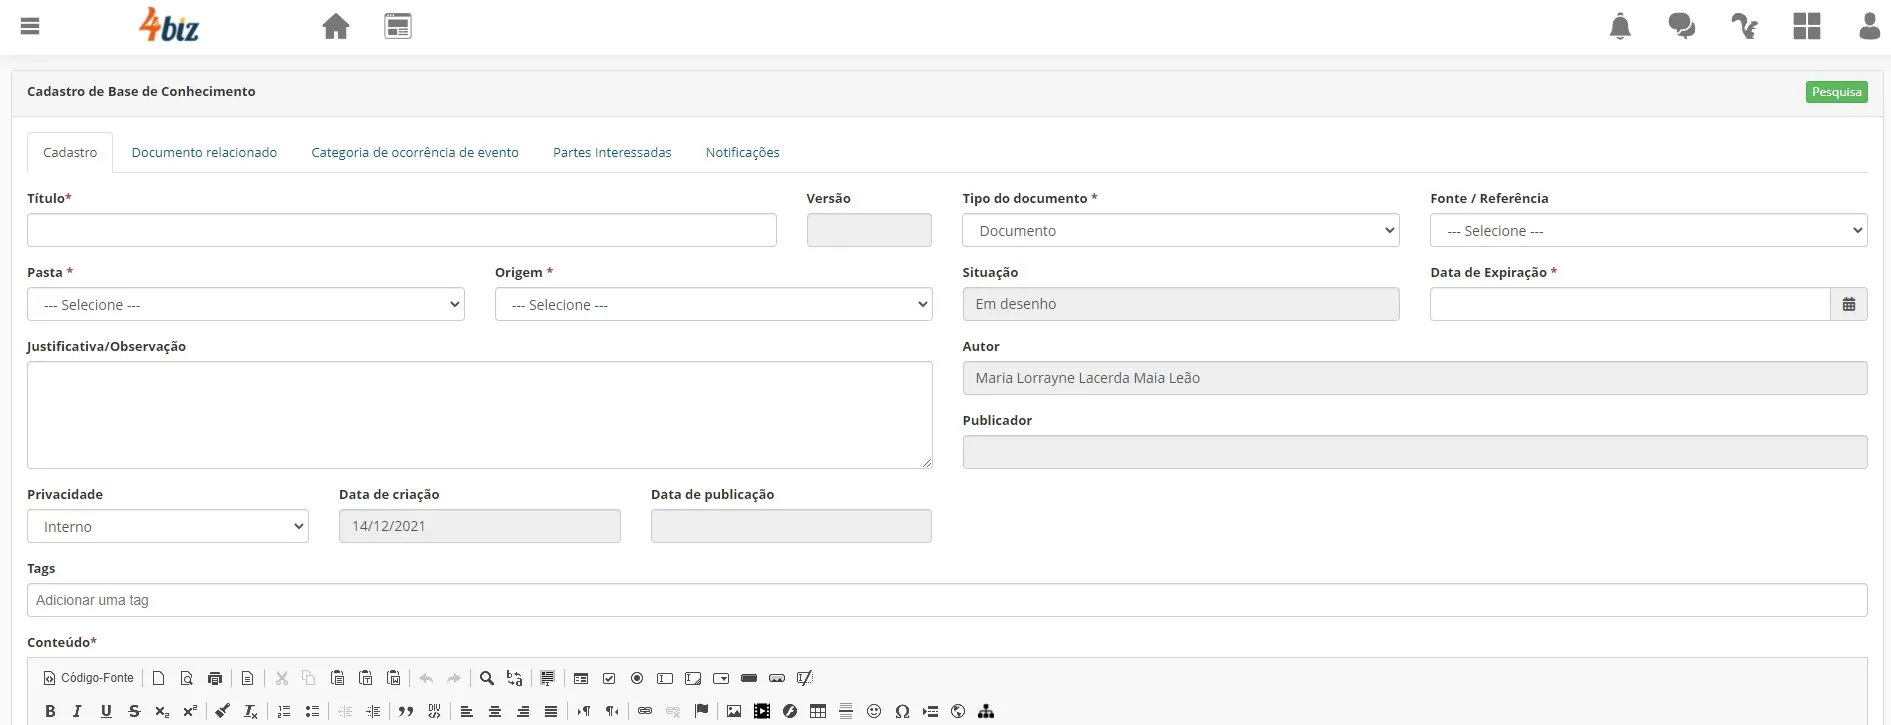Open the editor Templates icon
This screenshot has height=725, width=1891.
[x=248, y=678]
